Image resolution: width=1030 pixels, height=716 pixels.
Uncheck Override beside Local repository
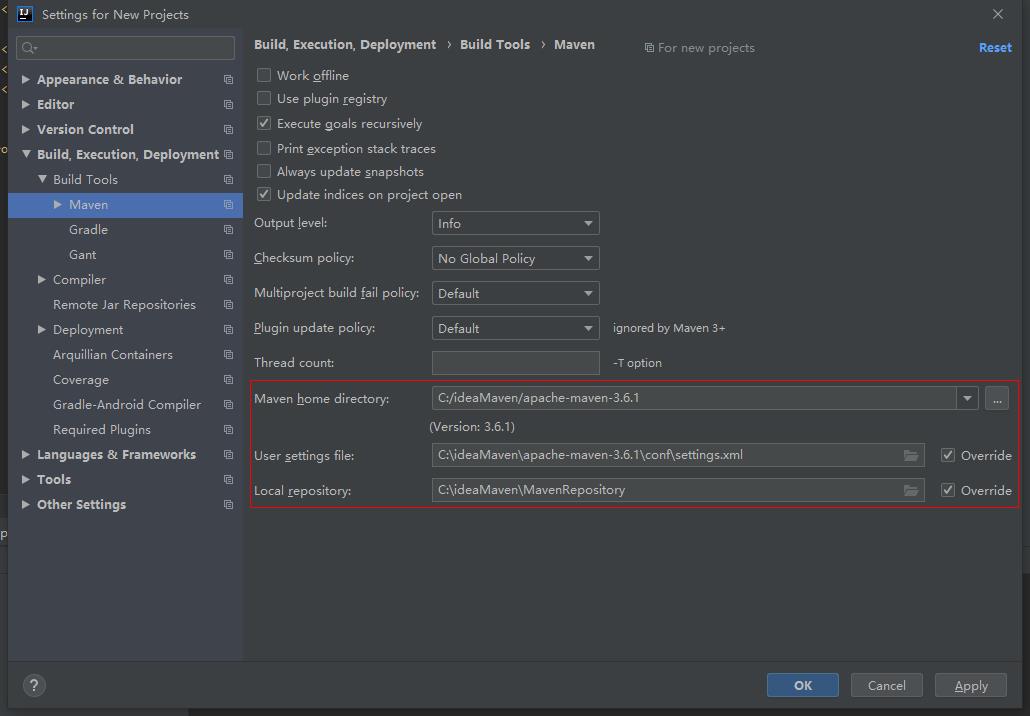tap(947, 490)
